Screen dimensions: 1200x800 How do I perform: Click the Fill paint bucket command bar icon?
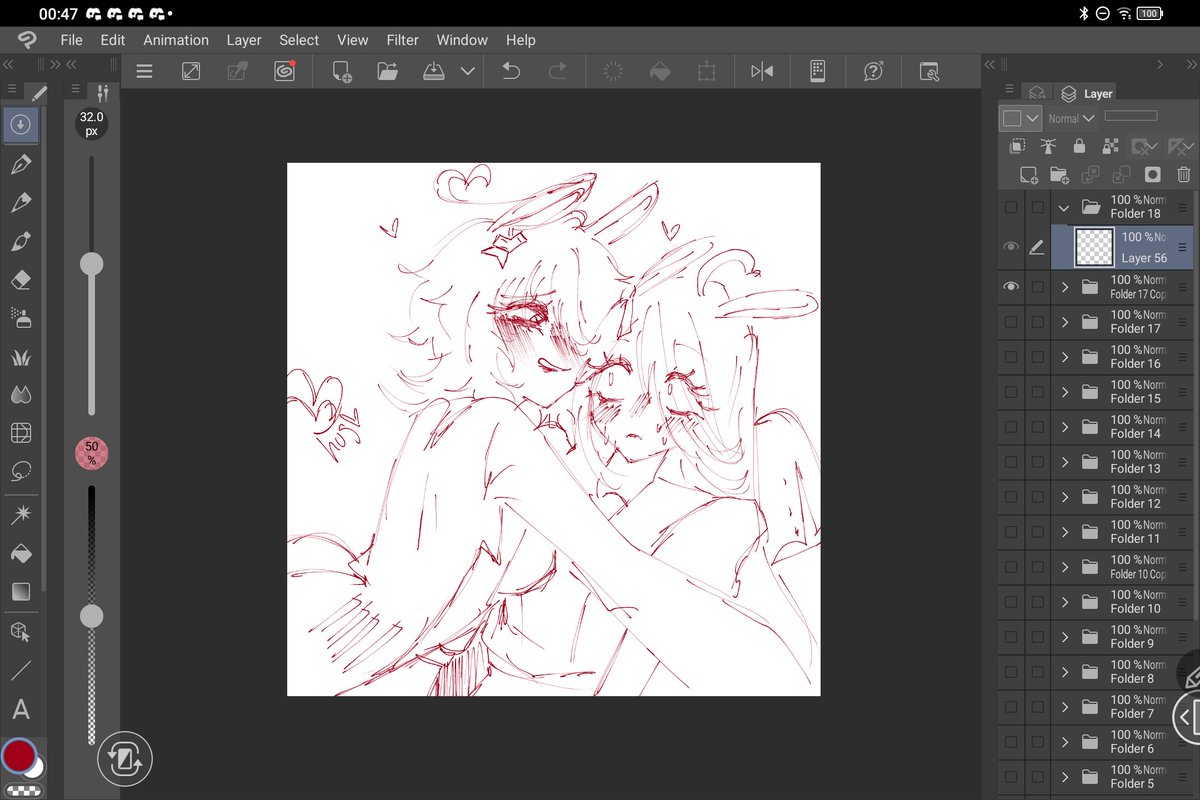(660, 71)
